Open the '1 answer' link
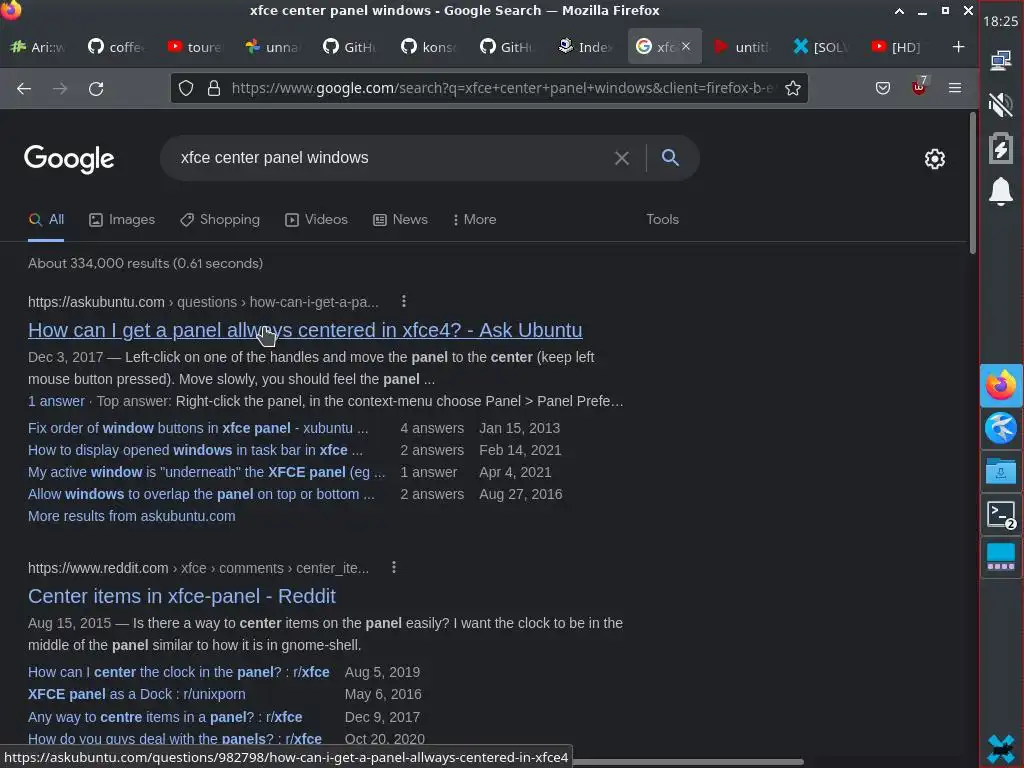 click(56, 401)
